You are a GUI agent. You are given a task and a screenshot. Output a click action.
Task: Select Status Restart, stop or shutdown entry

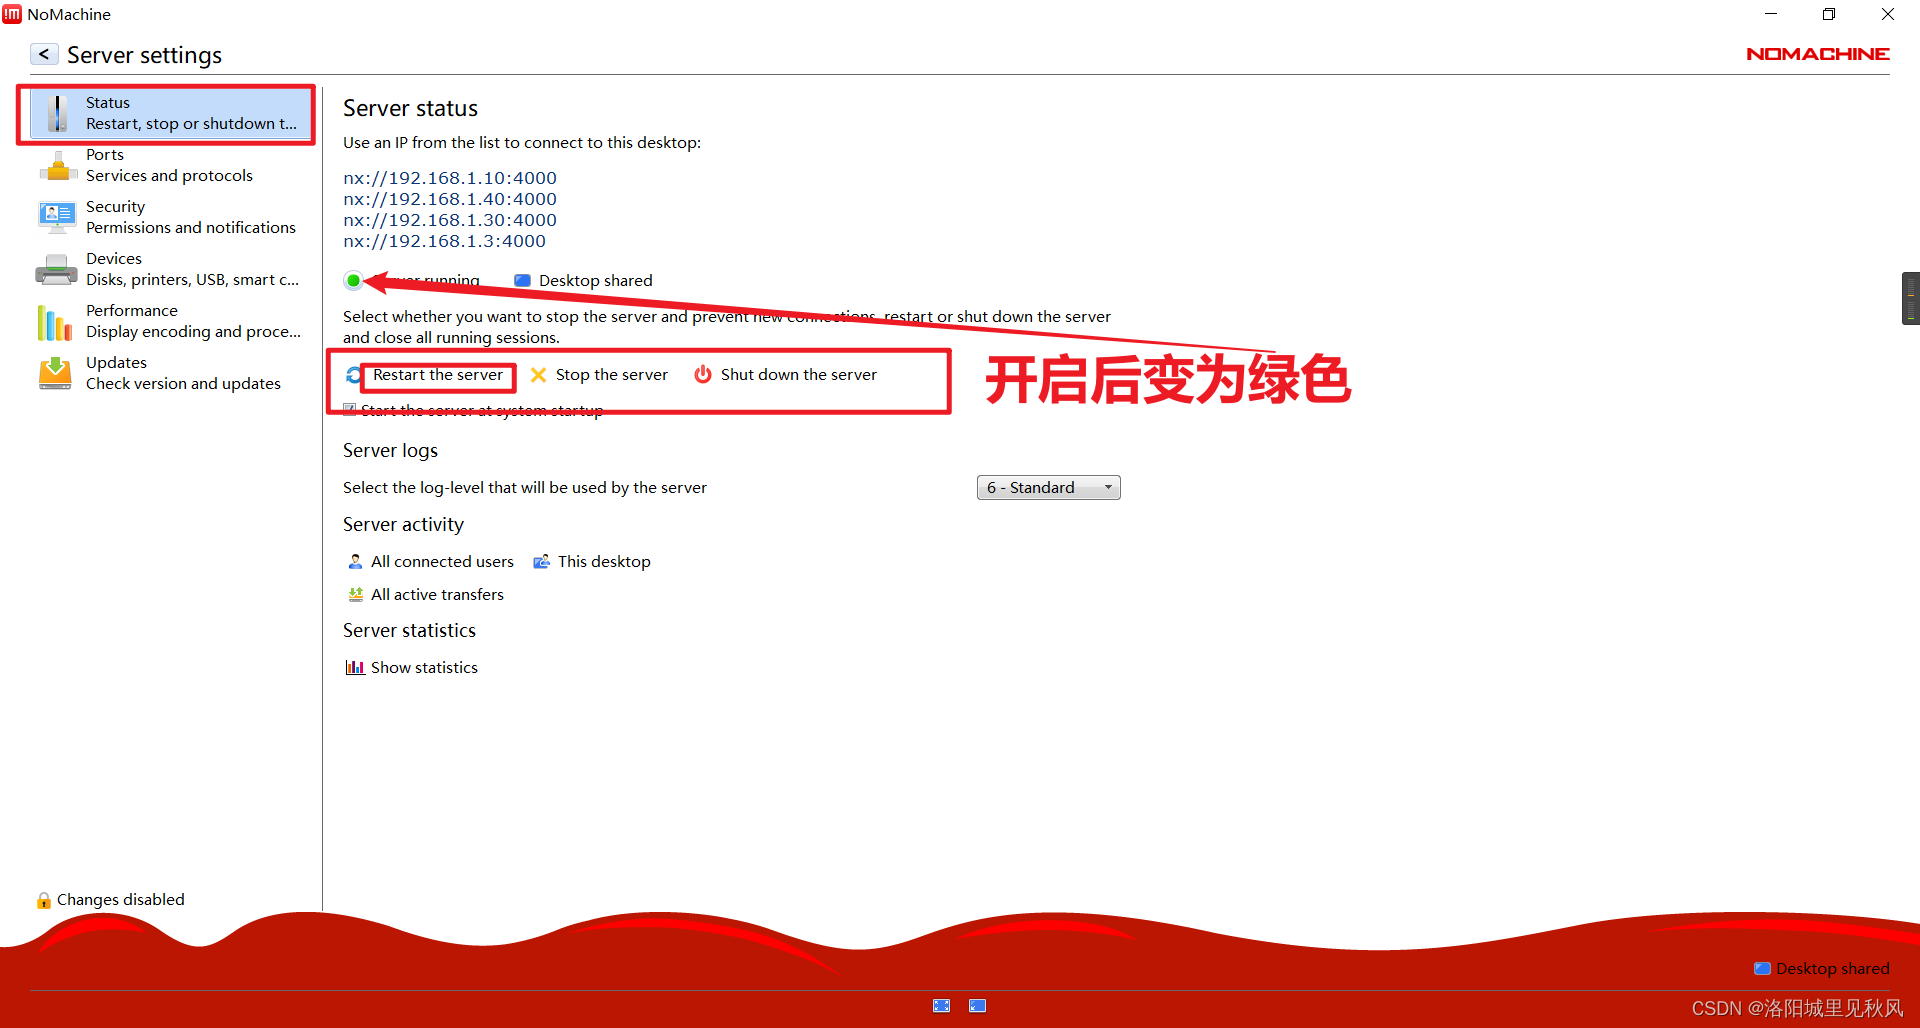170,113
